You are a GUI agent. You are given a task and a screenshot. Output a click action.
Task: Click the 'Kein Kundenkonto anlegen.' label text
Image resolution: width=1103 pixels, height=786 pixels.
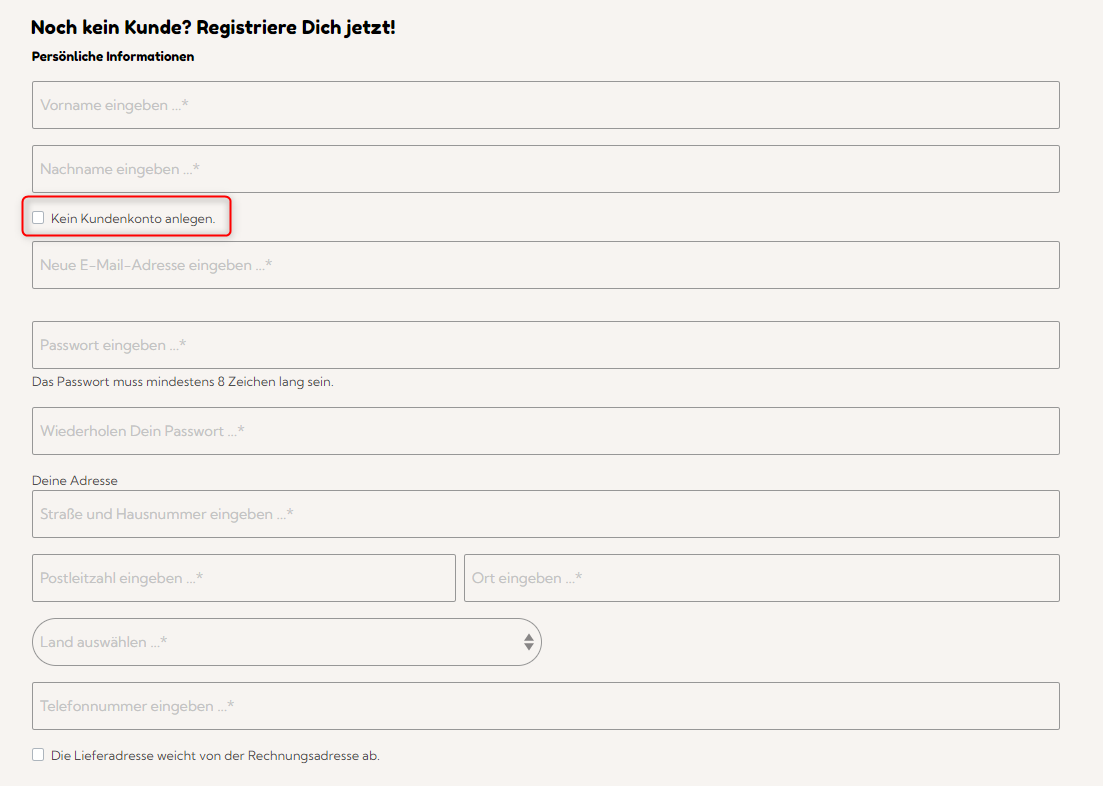(133, 218)
